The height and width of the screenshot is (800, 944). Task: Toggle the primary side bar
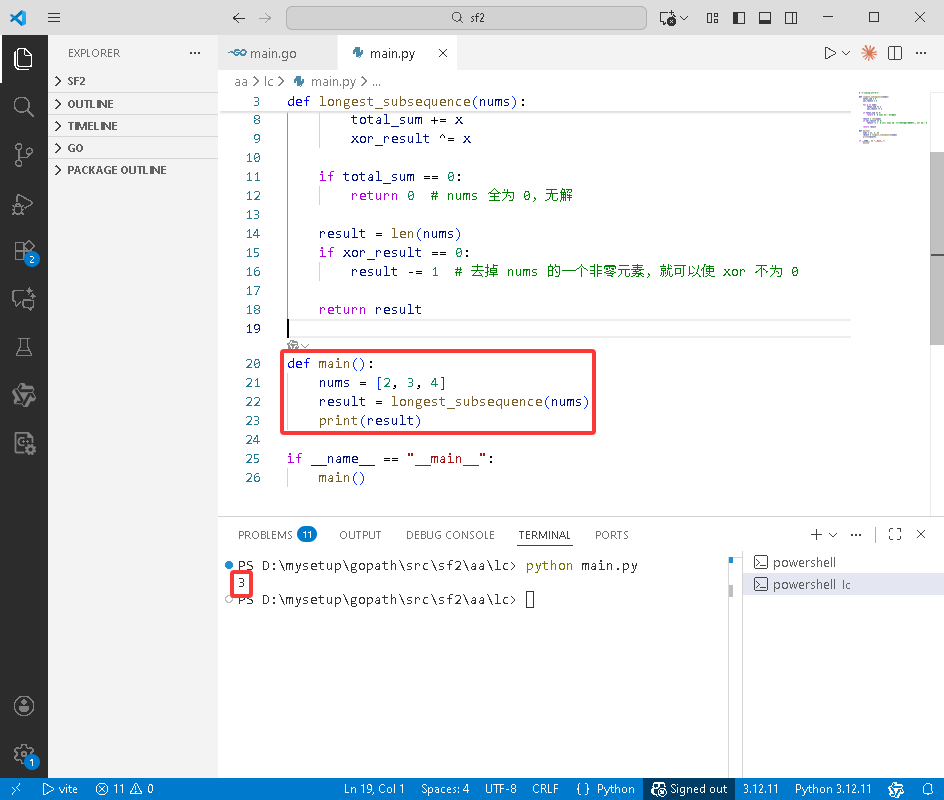(x=739, y=18)
